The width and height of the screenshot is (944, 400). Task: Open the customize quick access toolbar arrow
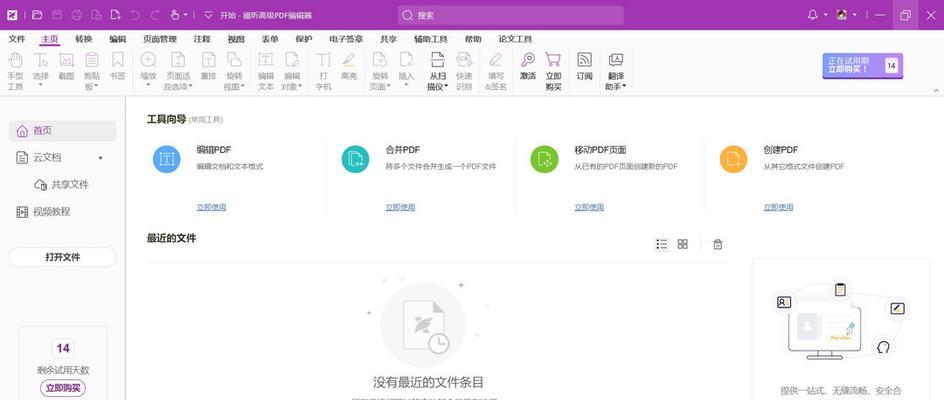208,15
